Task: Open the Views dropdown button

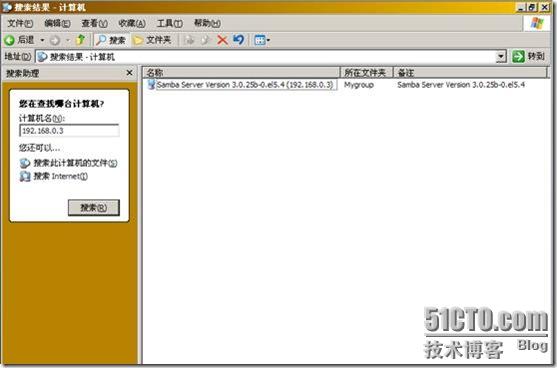Action: point(262,40)
